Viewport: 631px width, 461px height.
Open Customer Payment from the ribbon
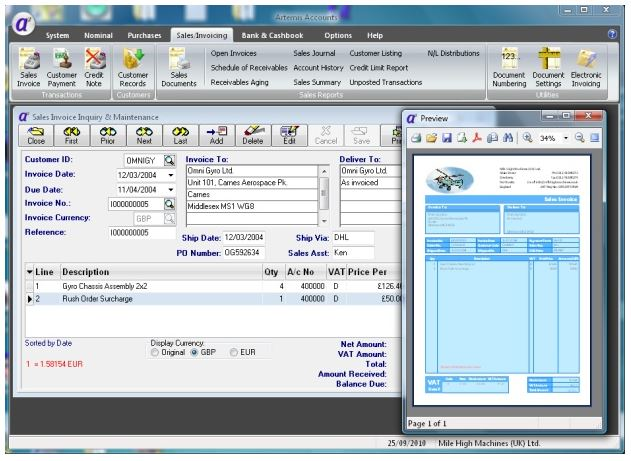[x=61, y=68]
